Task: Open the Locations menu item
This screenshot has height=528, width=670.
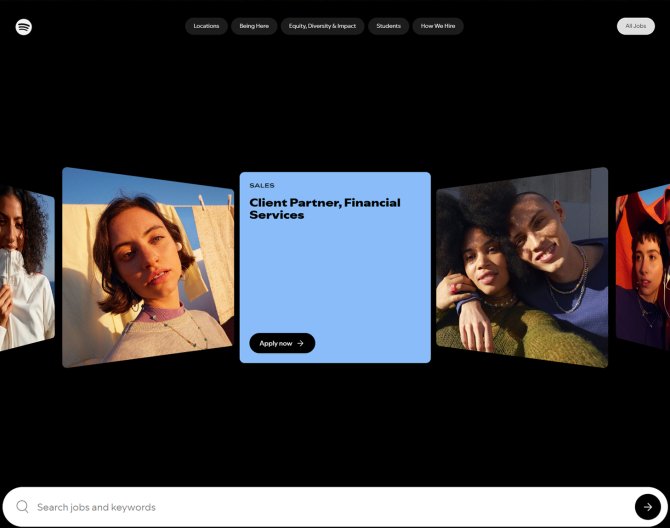Action: (x=206, y=26)
